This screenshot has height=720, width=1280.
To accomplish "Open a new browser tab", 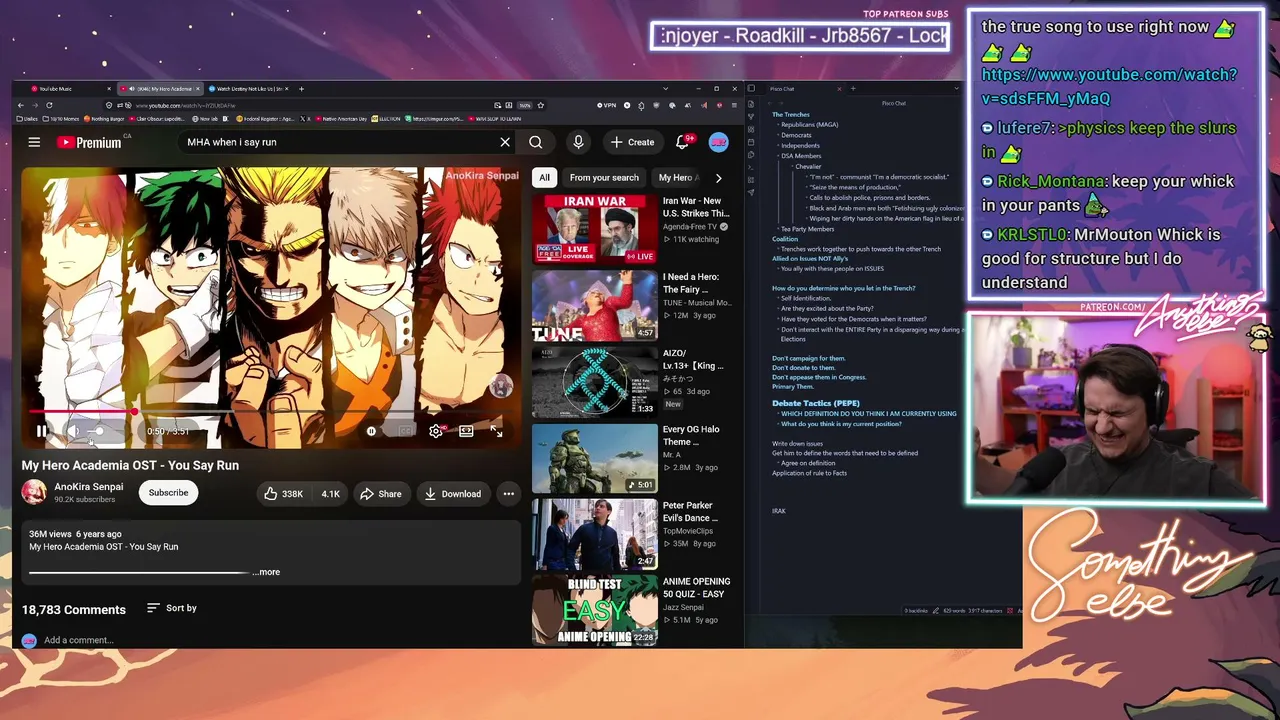I will pos(301,89).
